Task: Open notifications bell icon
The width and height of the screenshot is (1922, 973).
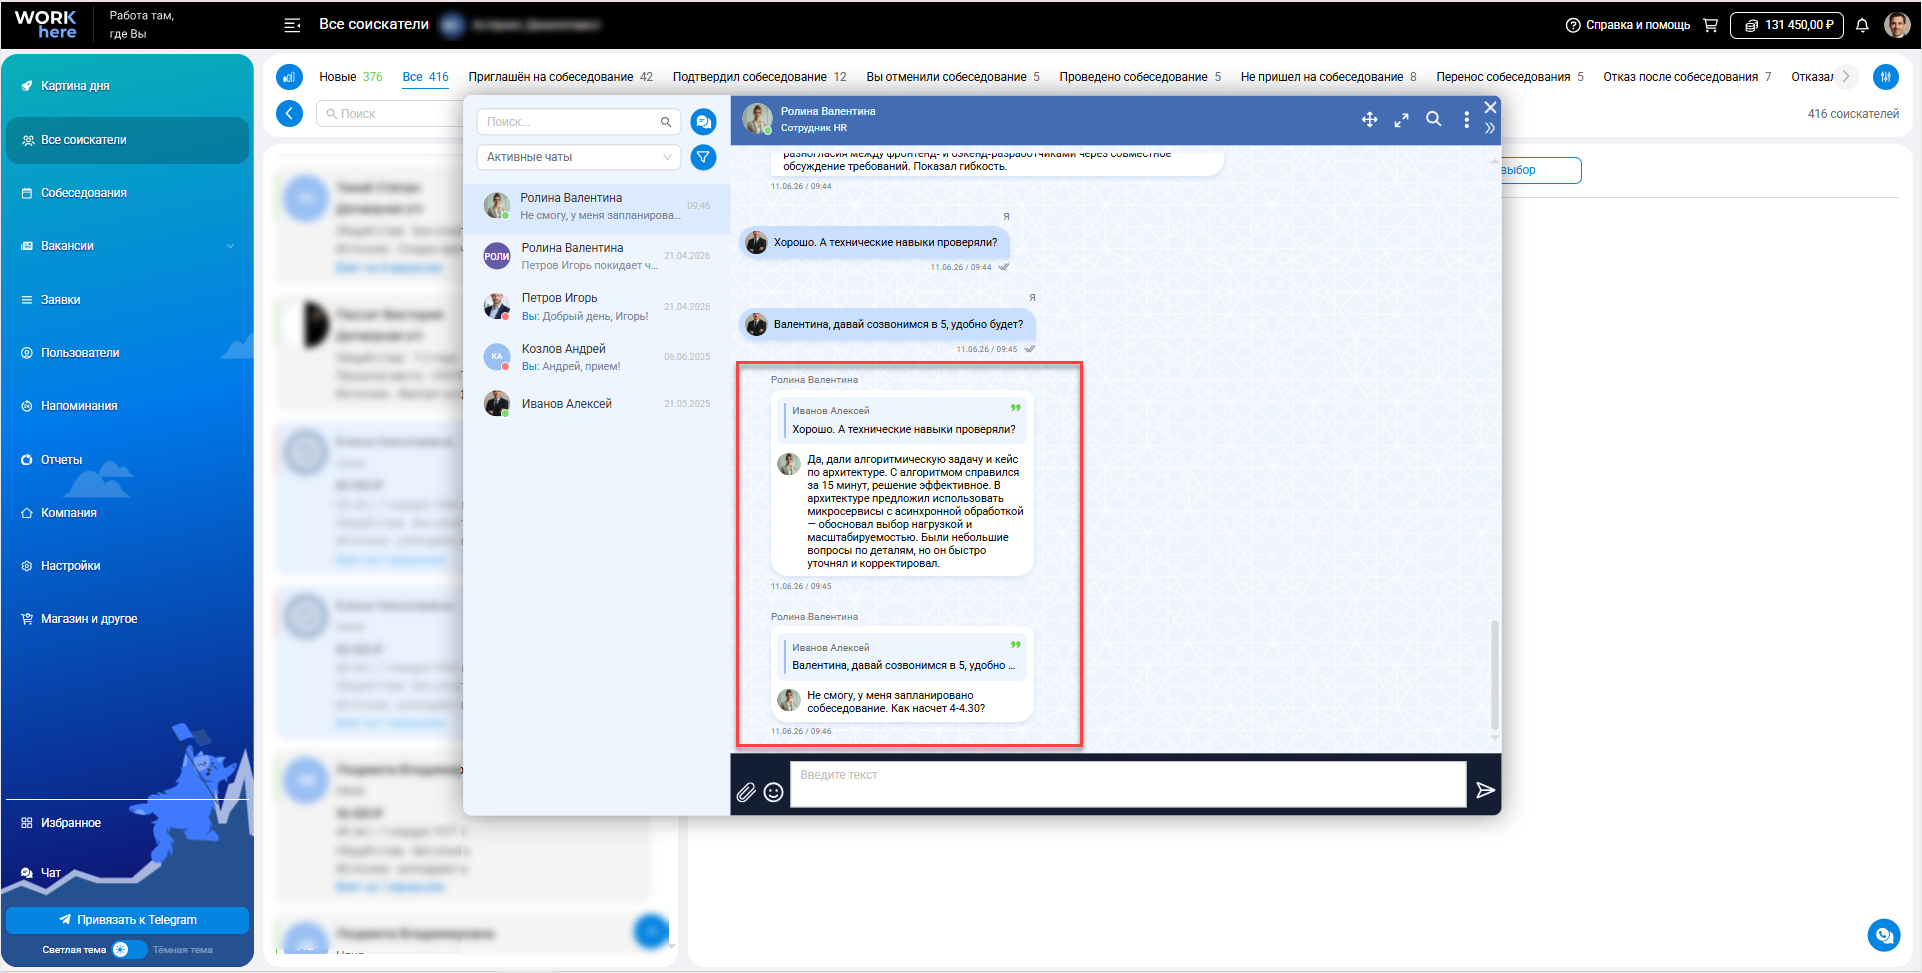Action: [x=1862, y=25]
